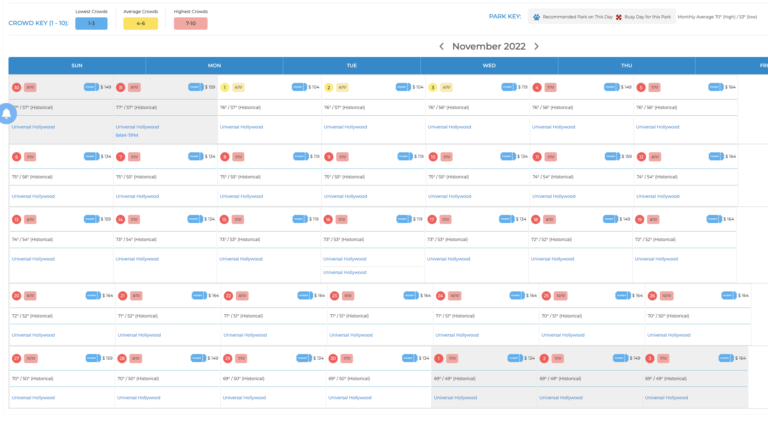Open Universal Hollywood link for November 6
The image size is (768, 424).
pos(33,196)
